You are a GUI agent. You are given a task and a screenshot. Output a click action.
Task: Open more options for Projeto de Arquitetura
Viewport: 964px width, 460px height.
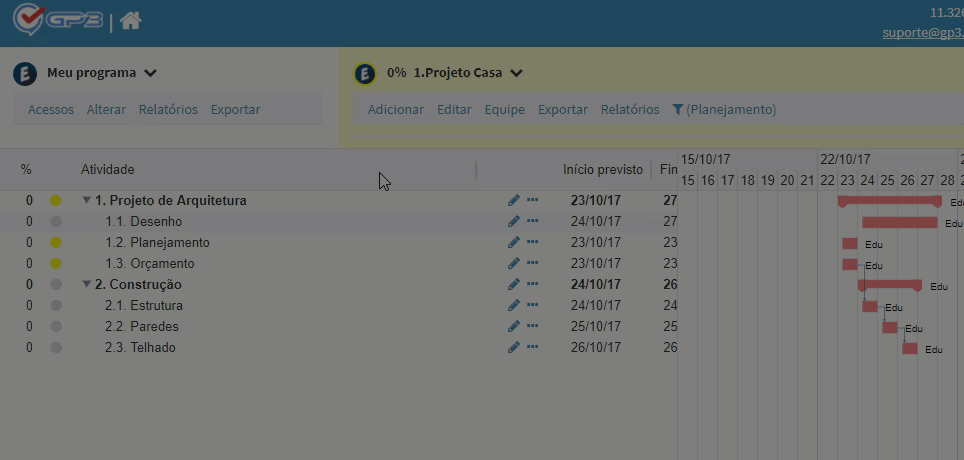pos(532,200)
